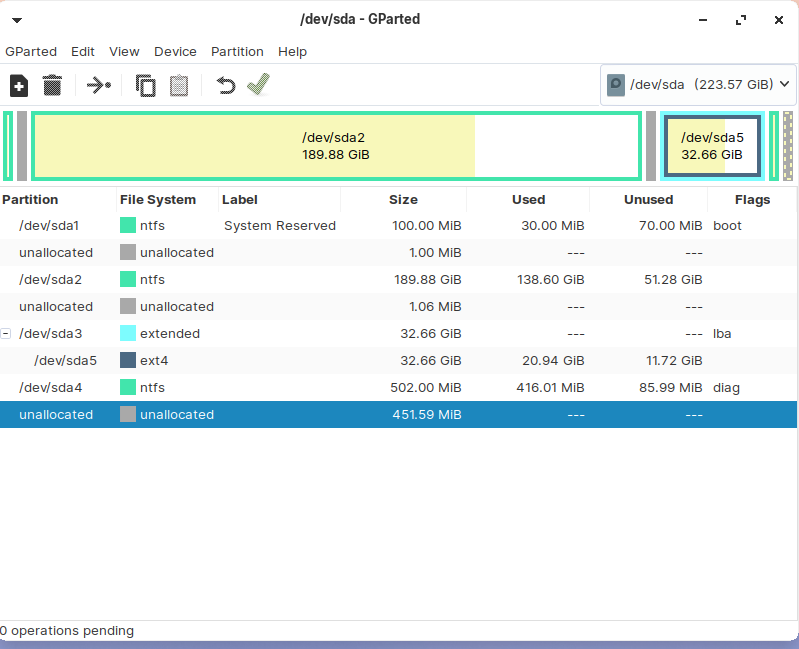
Task: Click the diag flag cell
Action: 726,388
